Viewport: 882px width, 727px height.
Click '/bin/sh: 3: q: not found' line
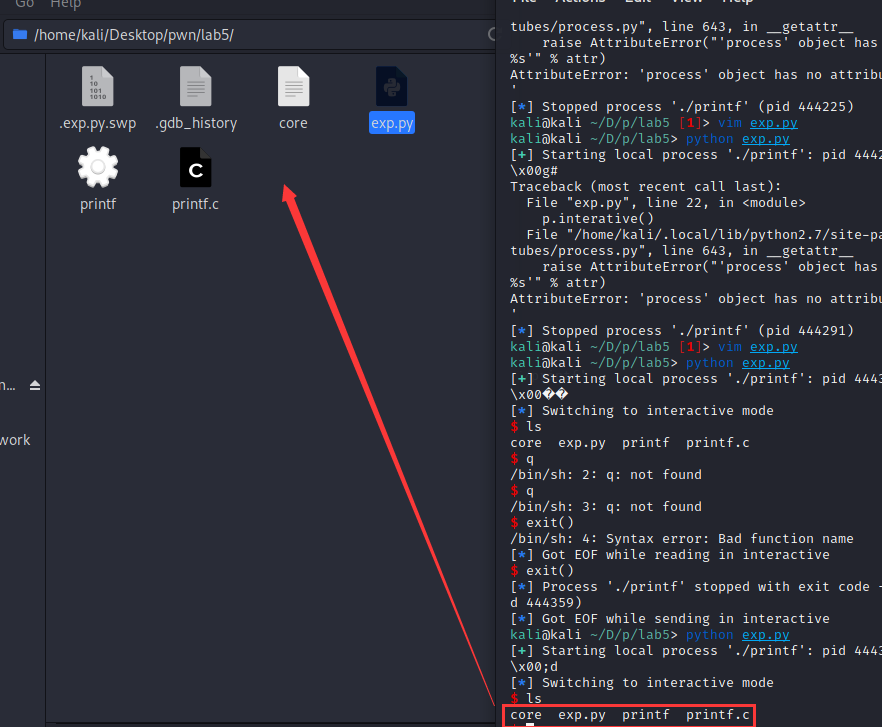click(606, 506)
